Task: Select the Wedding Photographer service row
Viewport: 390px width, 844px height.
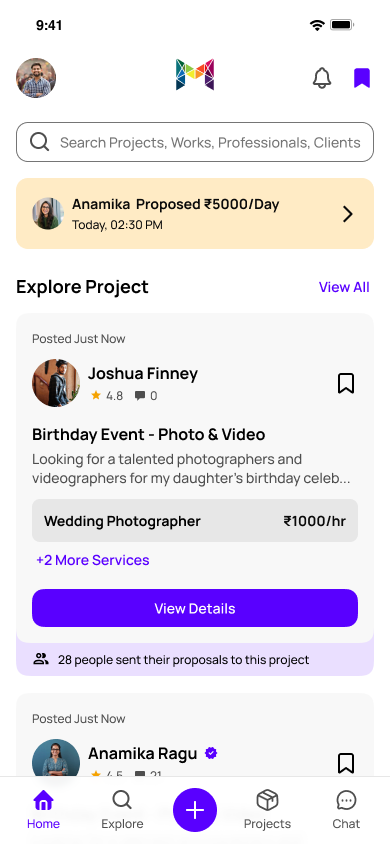Action: pos(195,521)
